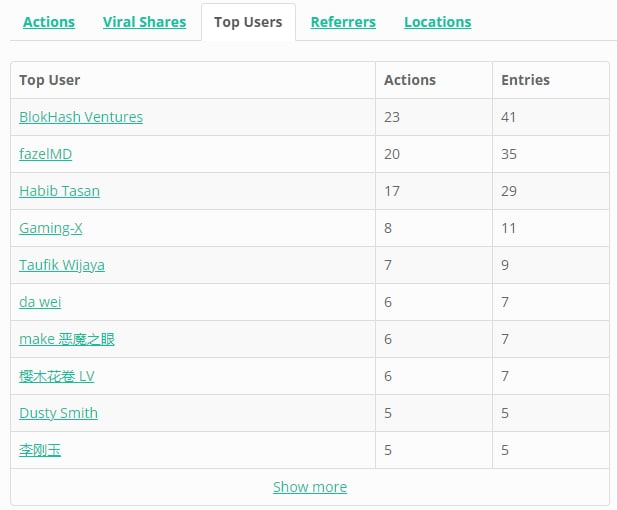The image size is (617, 510).
Task: Open the Locations tab
Action: pyautogui.click(x=438, y=22)
